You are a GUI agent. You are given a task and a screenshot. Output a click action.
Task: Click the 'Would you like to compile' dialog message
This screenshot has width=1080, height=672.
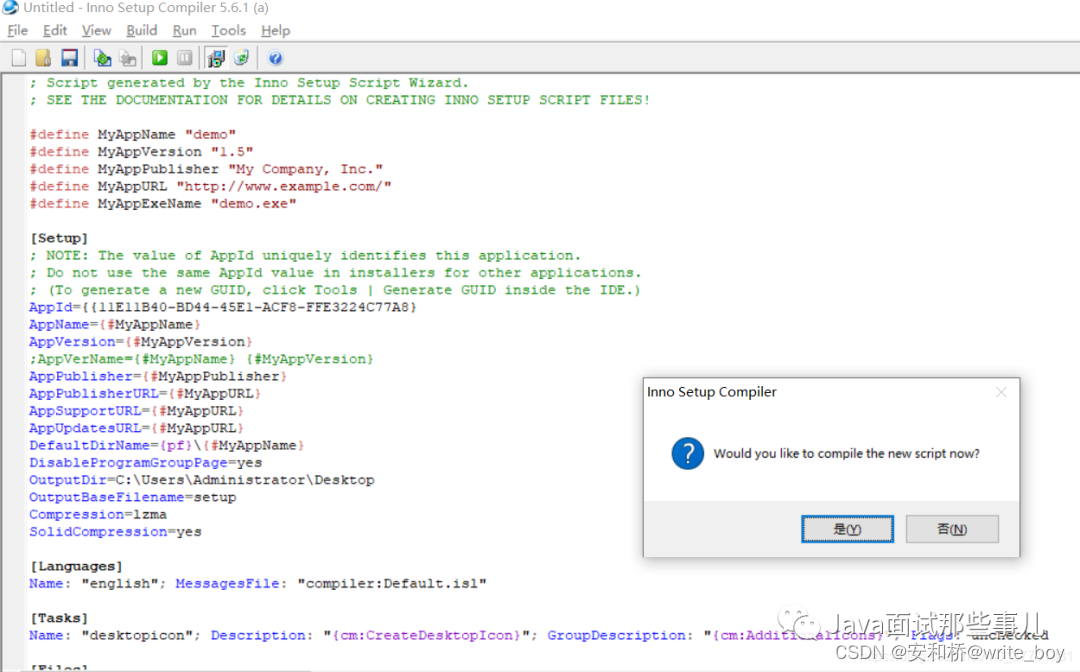coord(847,454)
